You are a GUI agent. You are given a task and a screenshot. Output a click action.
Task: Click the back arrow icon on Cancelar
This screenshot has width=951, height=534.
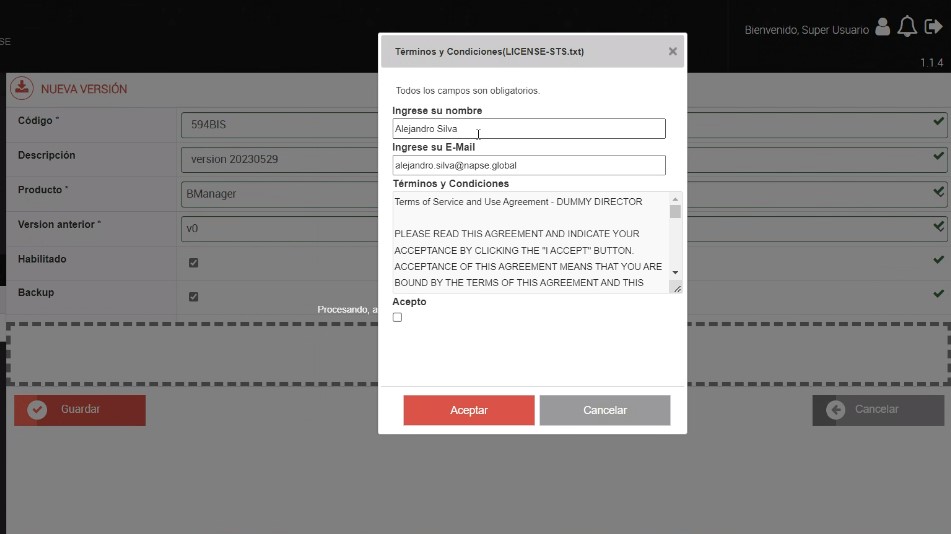point(835,410)
